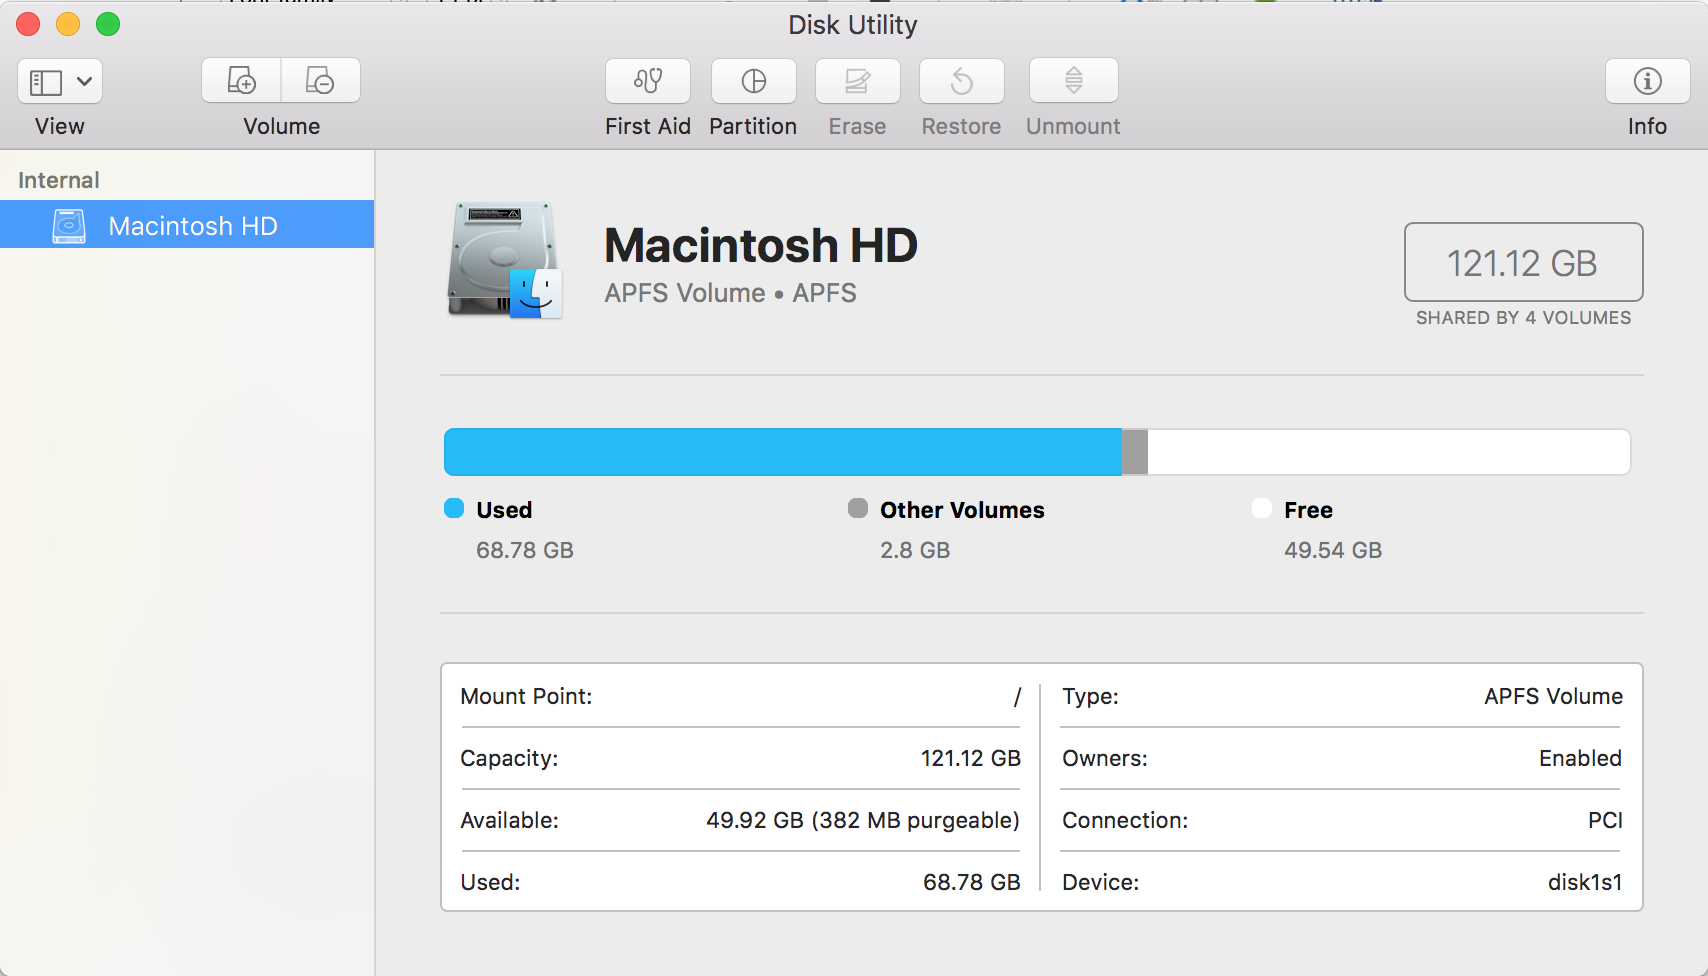Screen dimensions: 1708x976
Task: Click the Unmount eject icon
Action: [x=1074, y=81]
